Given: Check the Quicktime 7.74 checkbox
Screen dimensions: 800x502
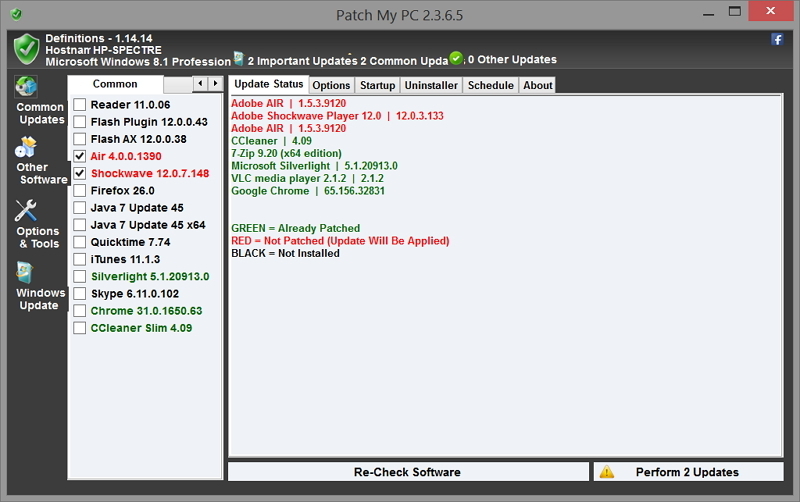Looking at the screenshot, I should point(80,242).
